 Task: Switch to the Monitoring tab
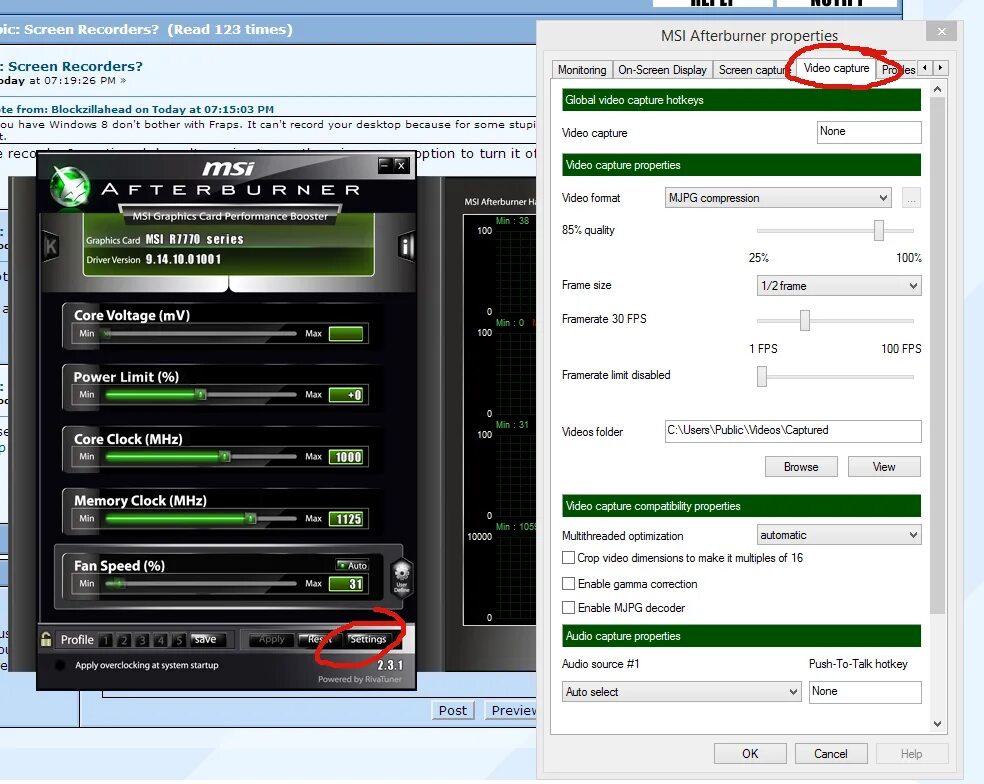[582, 70]
